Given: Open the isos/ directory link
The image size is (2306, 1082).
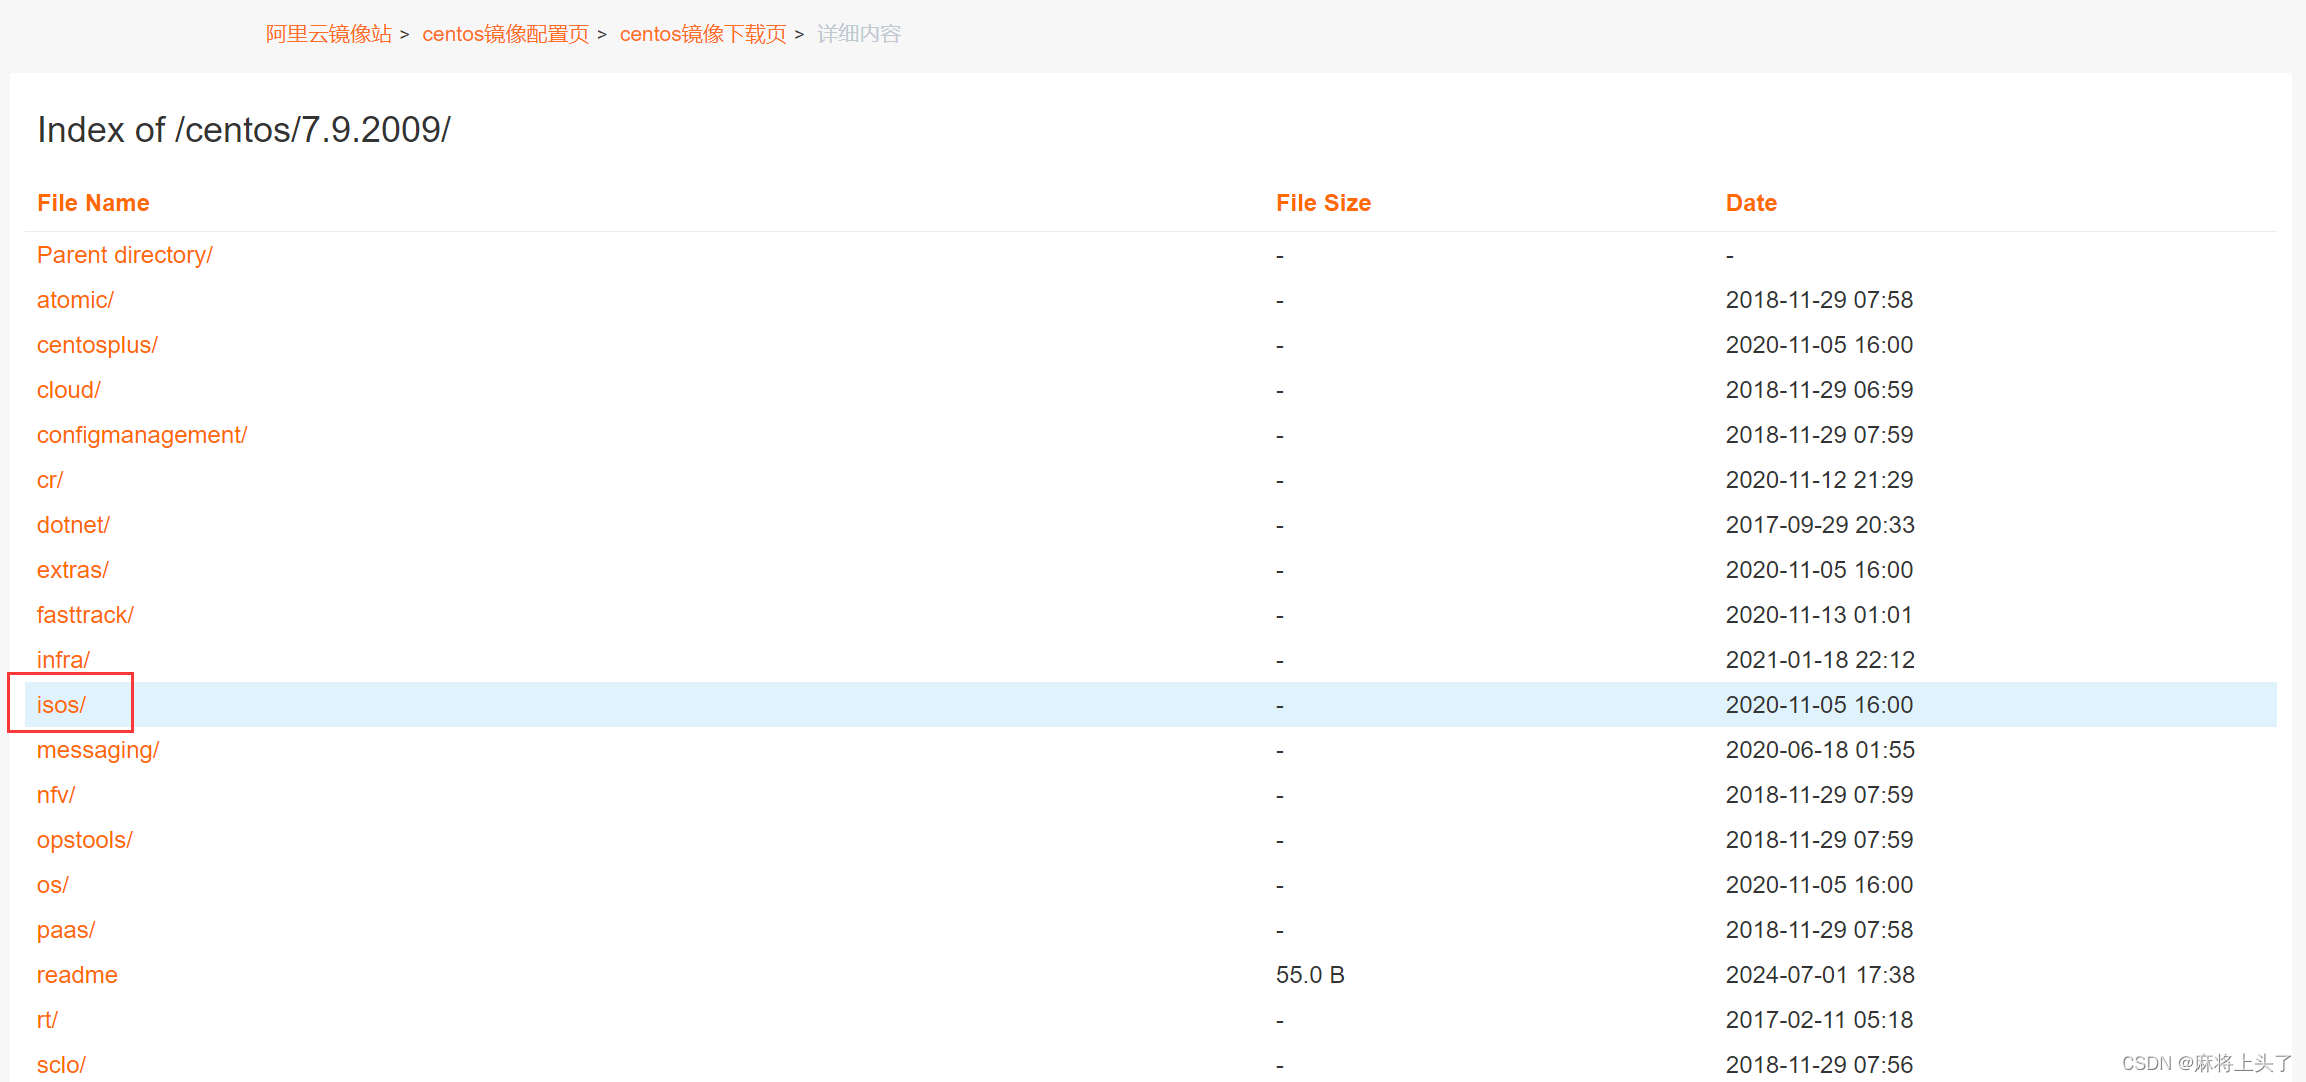Looking at the screenshot, I should pyautogui.click(x=61, y=705).
